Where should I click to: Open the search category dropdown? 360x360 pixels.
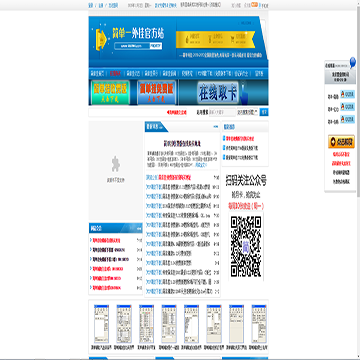tap(247, 112)
